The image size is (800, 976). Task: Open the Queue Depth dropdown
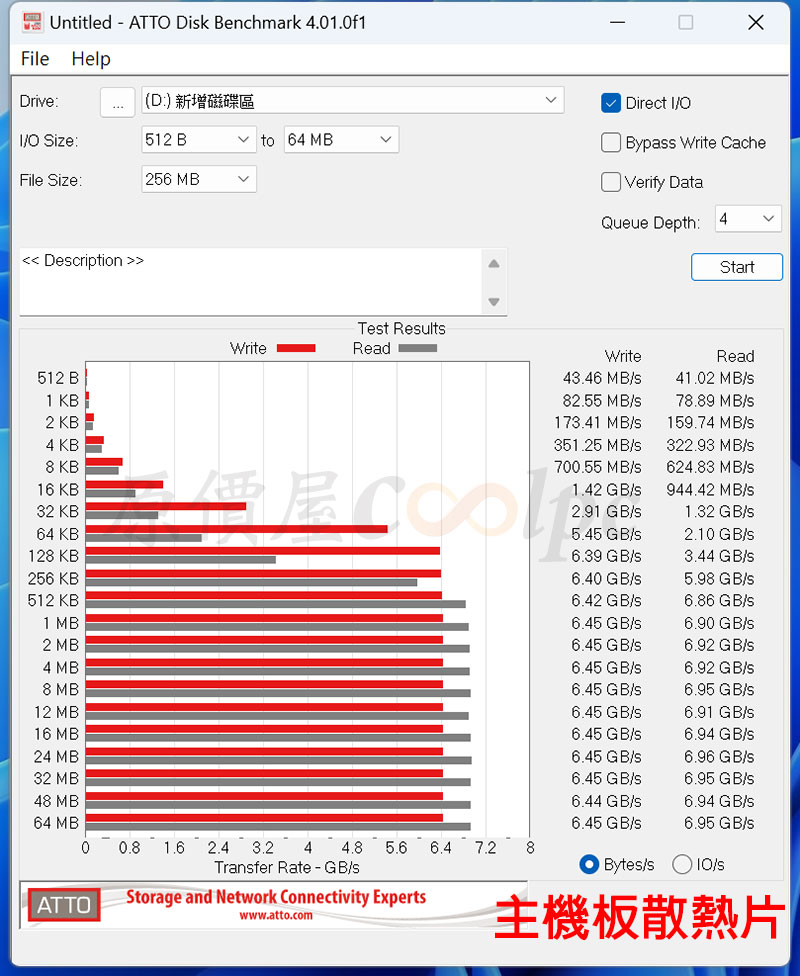[x=748, y=219]
